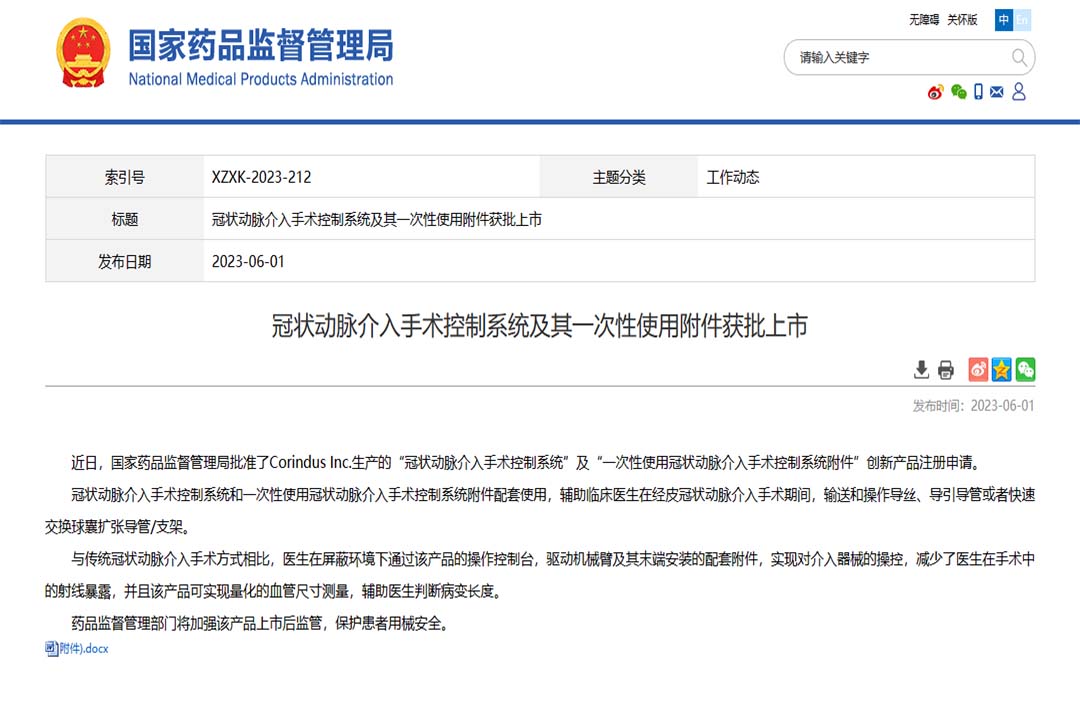Click the download article icon

[921, 370]
